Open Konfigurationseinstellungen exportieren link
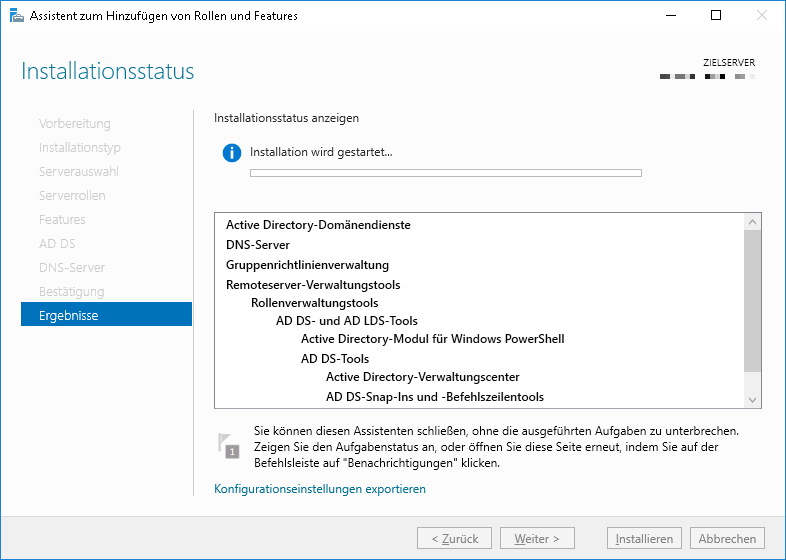786x560 pixels. (320, 489)
